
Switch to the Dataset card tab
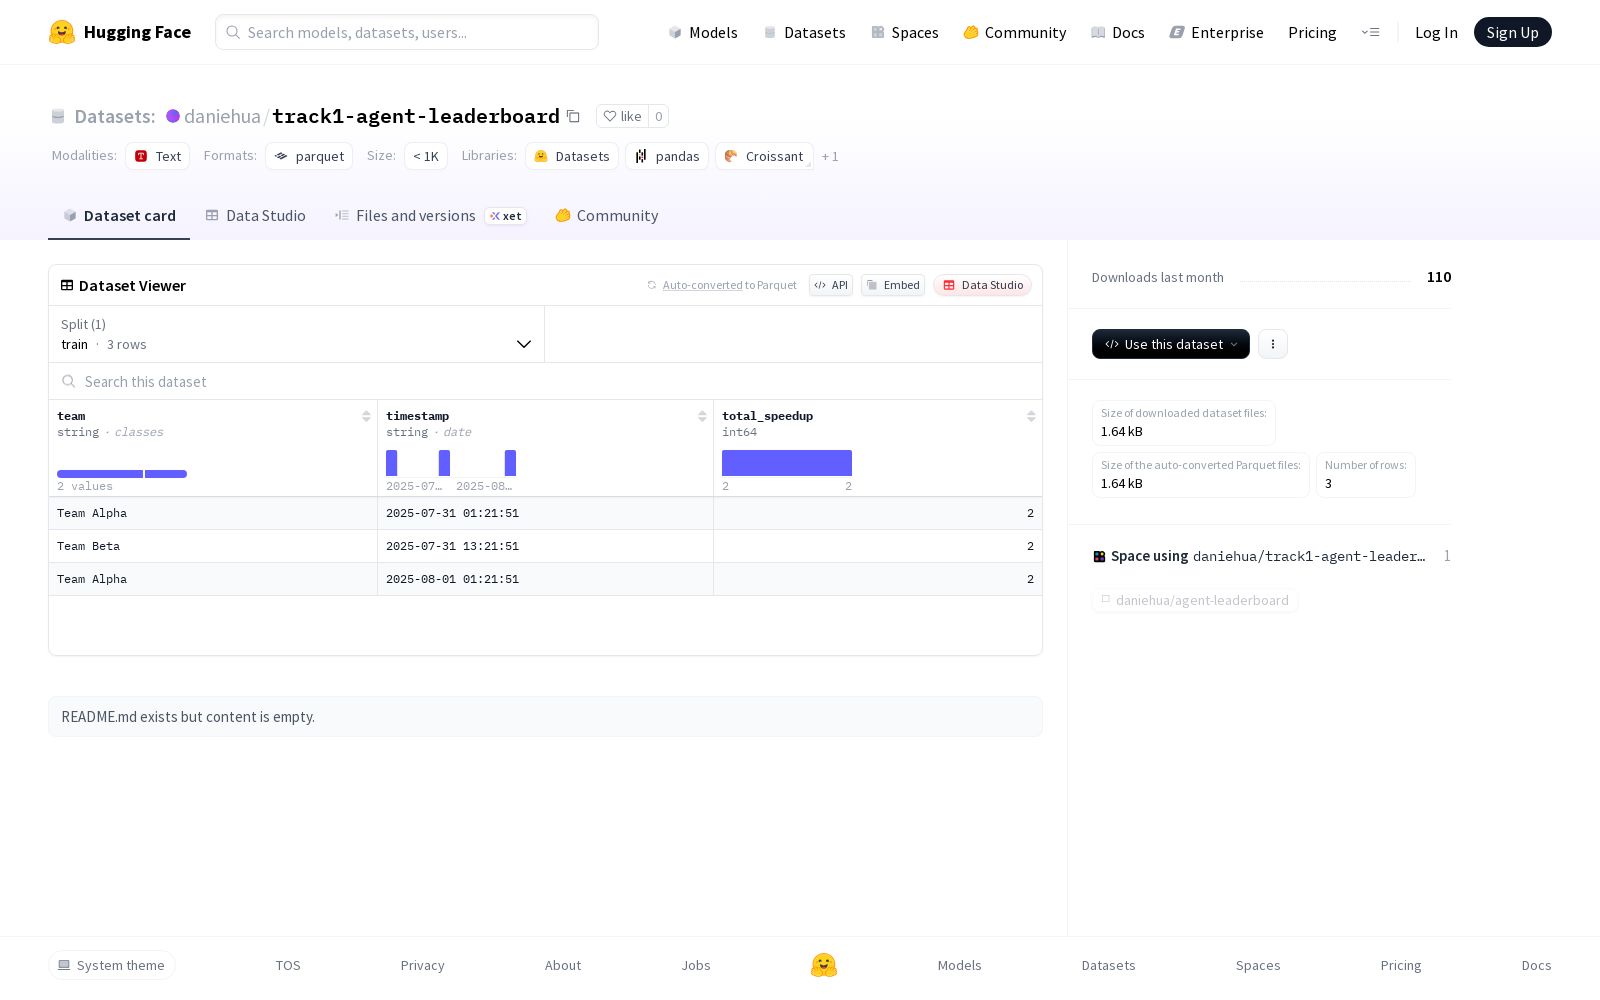click(119, 216)
